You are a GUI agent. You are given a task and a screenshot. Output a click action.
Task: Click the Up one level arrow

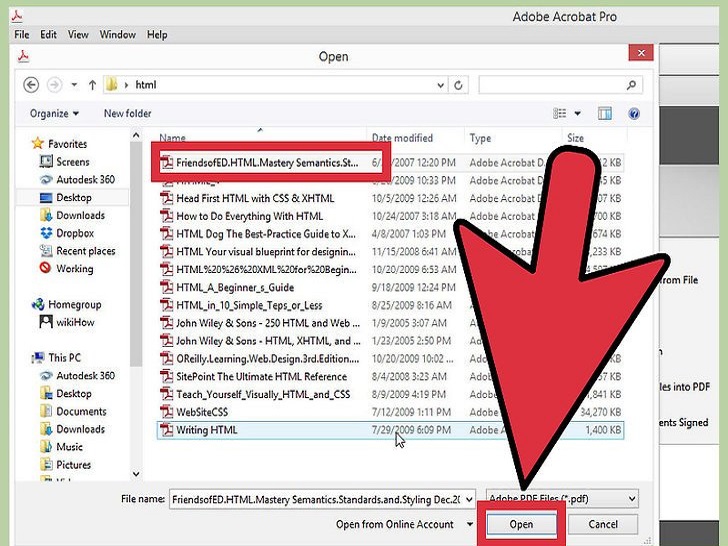click(92, 85)
